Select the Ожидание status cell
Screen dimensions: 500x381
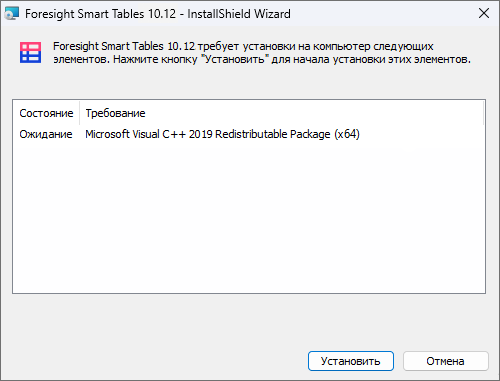click(46, 134)
